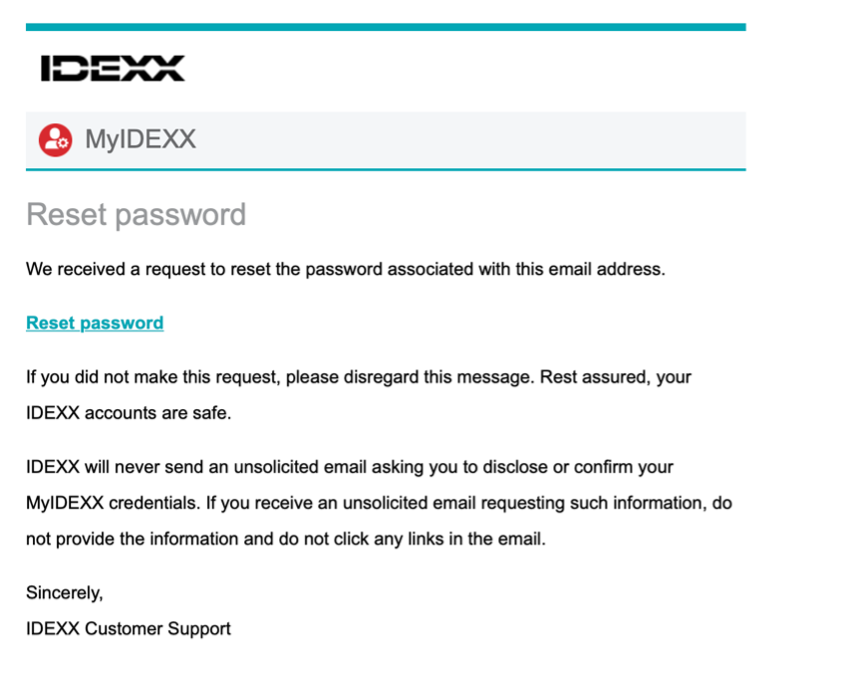Image resolution: width=864 pixels, height=675 pixels.
Task: Click the "not provide the information" line
Action: (x=285, y=539)
